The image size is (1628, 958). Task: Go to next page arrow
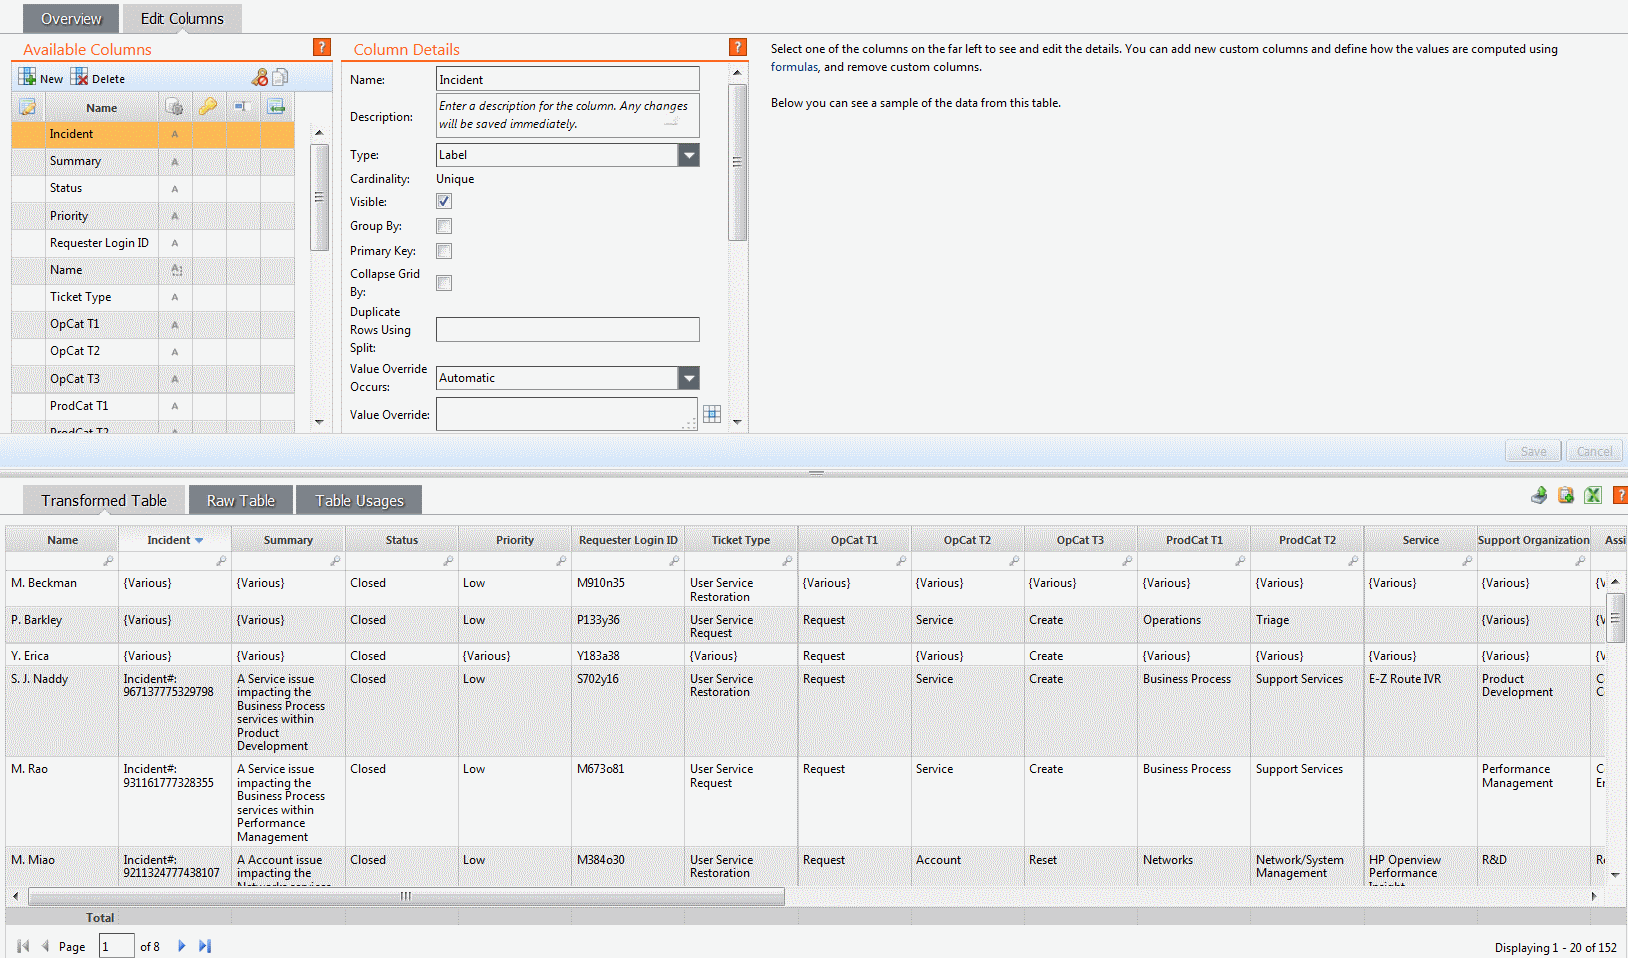pyautogui.click(x=182, y=946)
